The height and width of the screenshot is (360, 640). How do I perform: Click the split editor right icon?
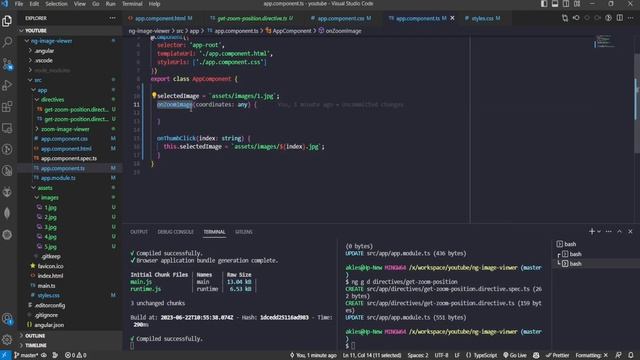coord(620,18)
